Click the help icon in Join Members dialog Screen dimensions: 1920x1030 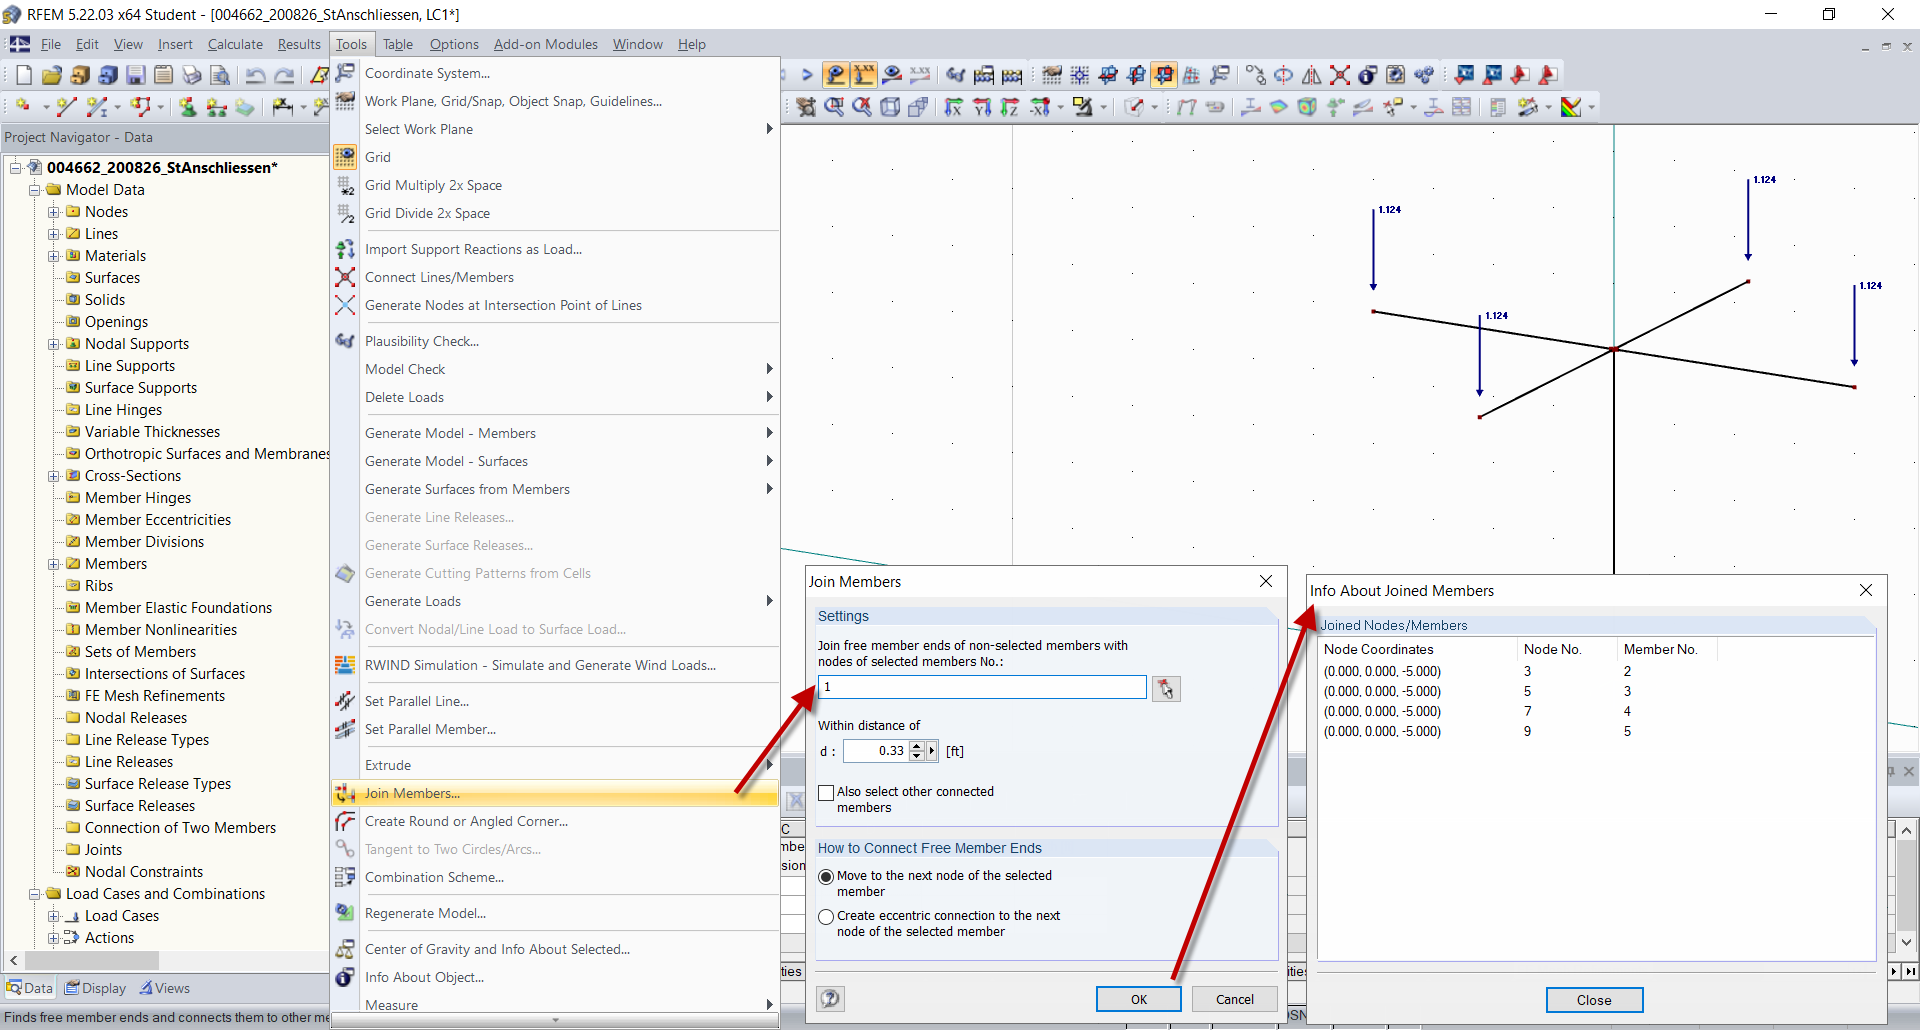tap(831, 998)
